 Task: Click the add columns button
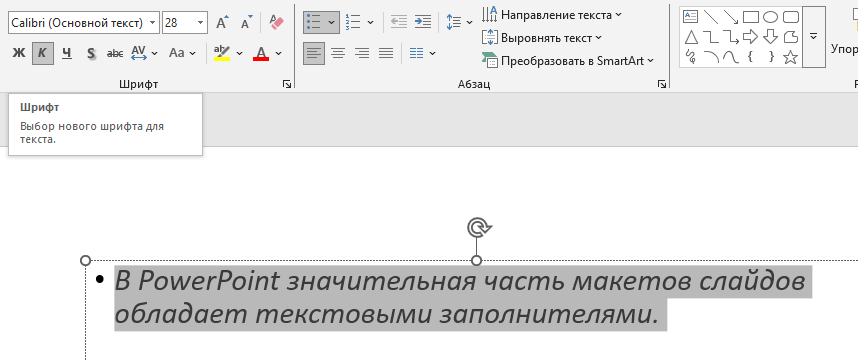tap(416, 53)
